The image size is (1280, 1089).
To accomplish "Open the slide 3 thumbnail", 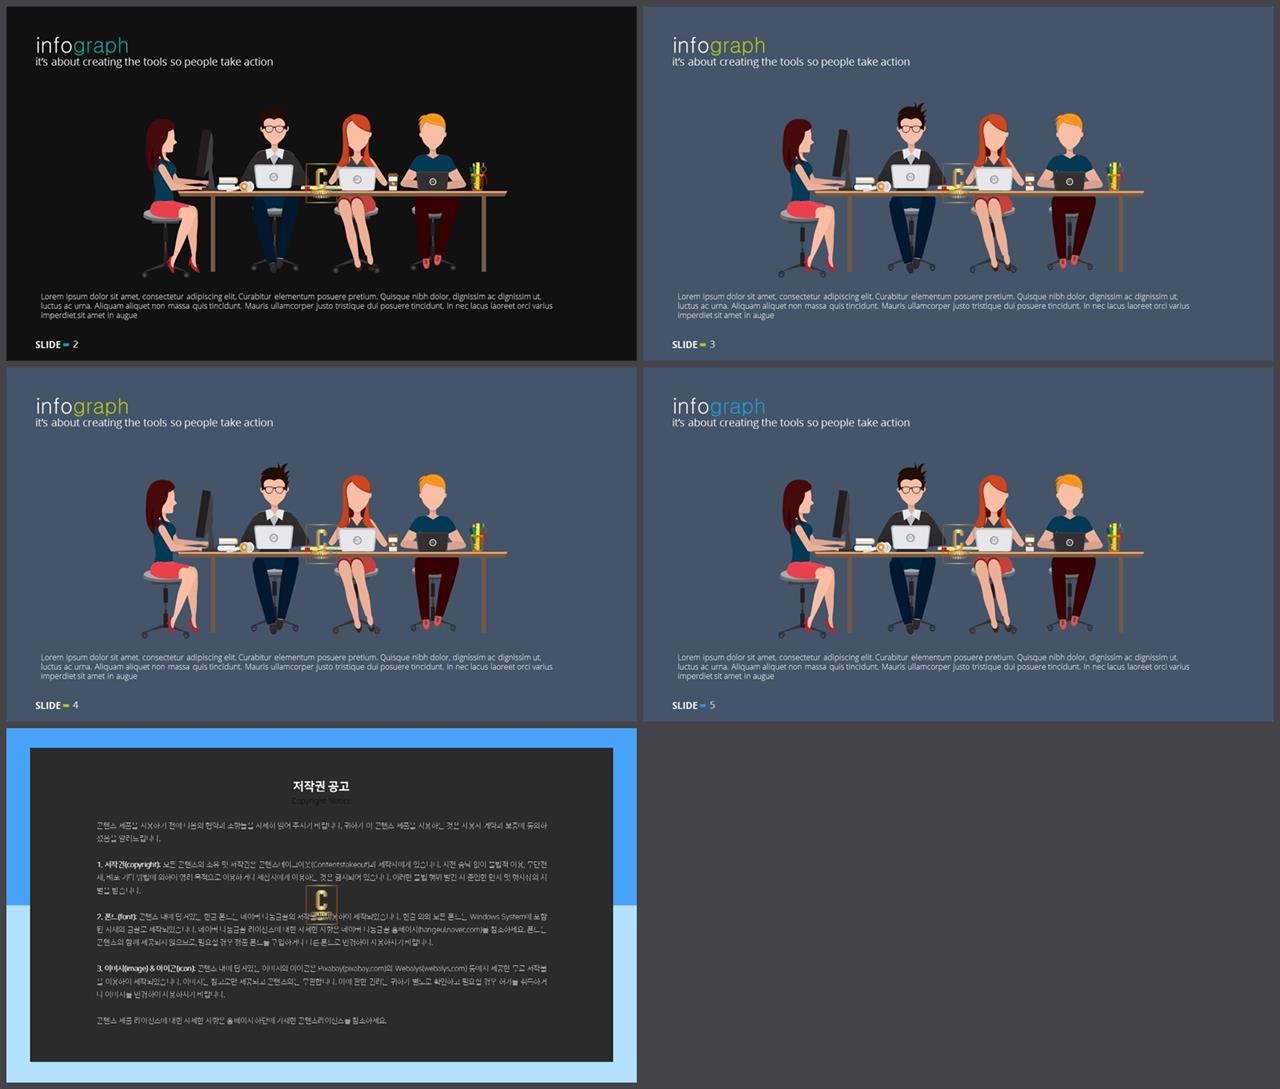I will 958,184.
